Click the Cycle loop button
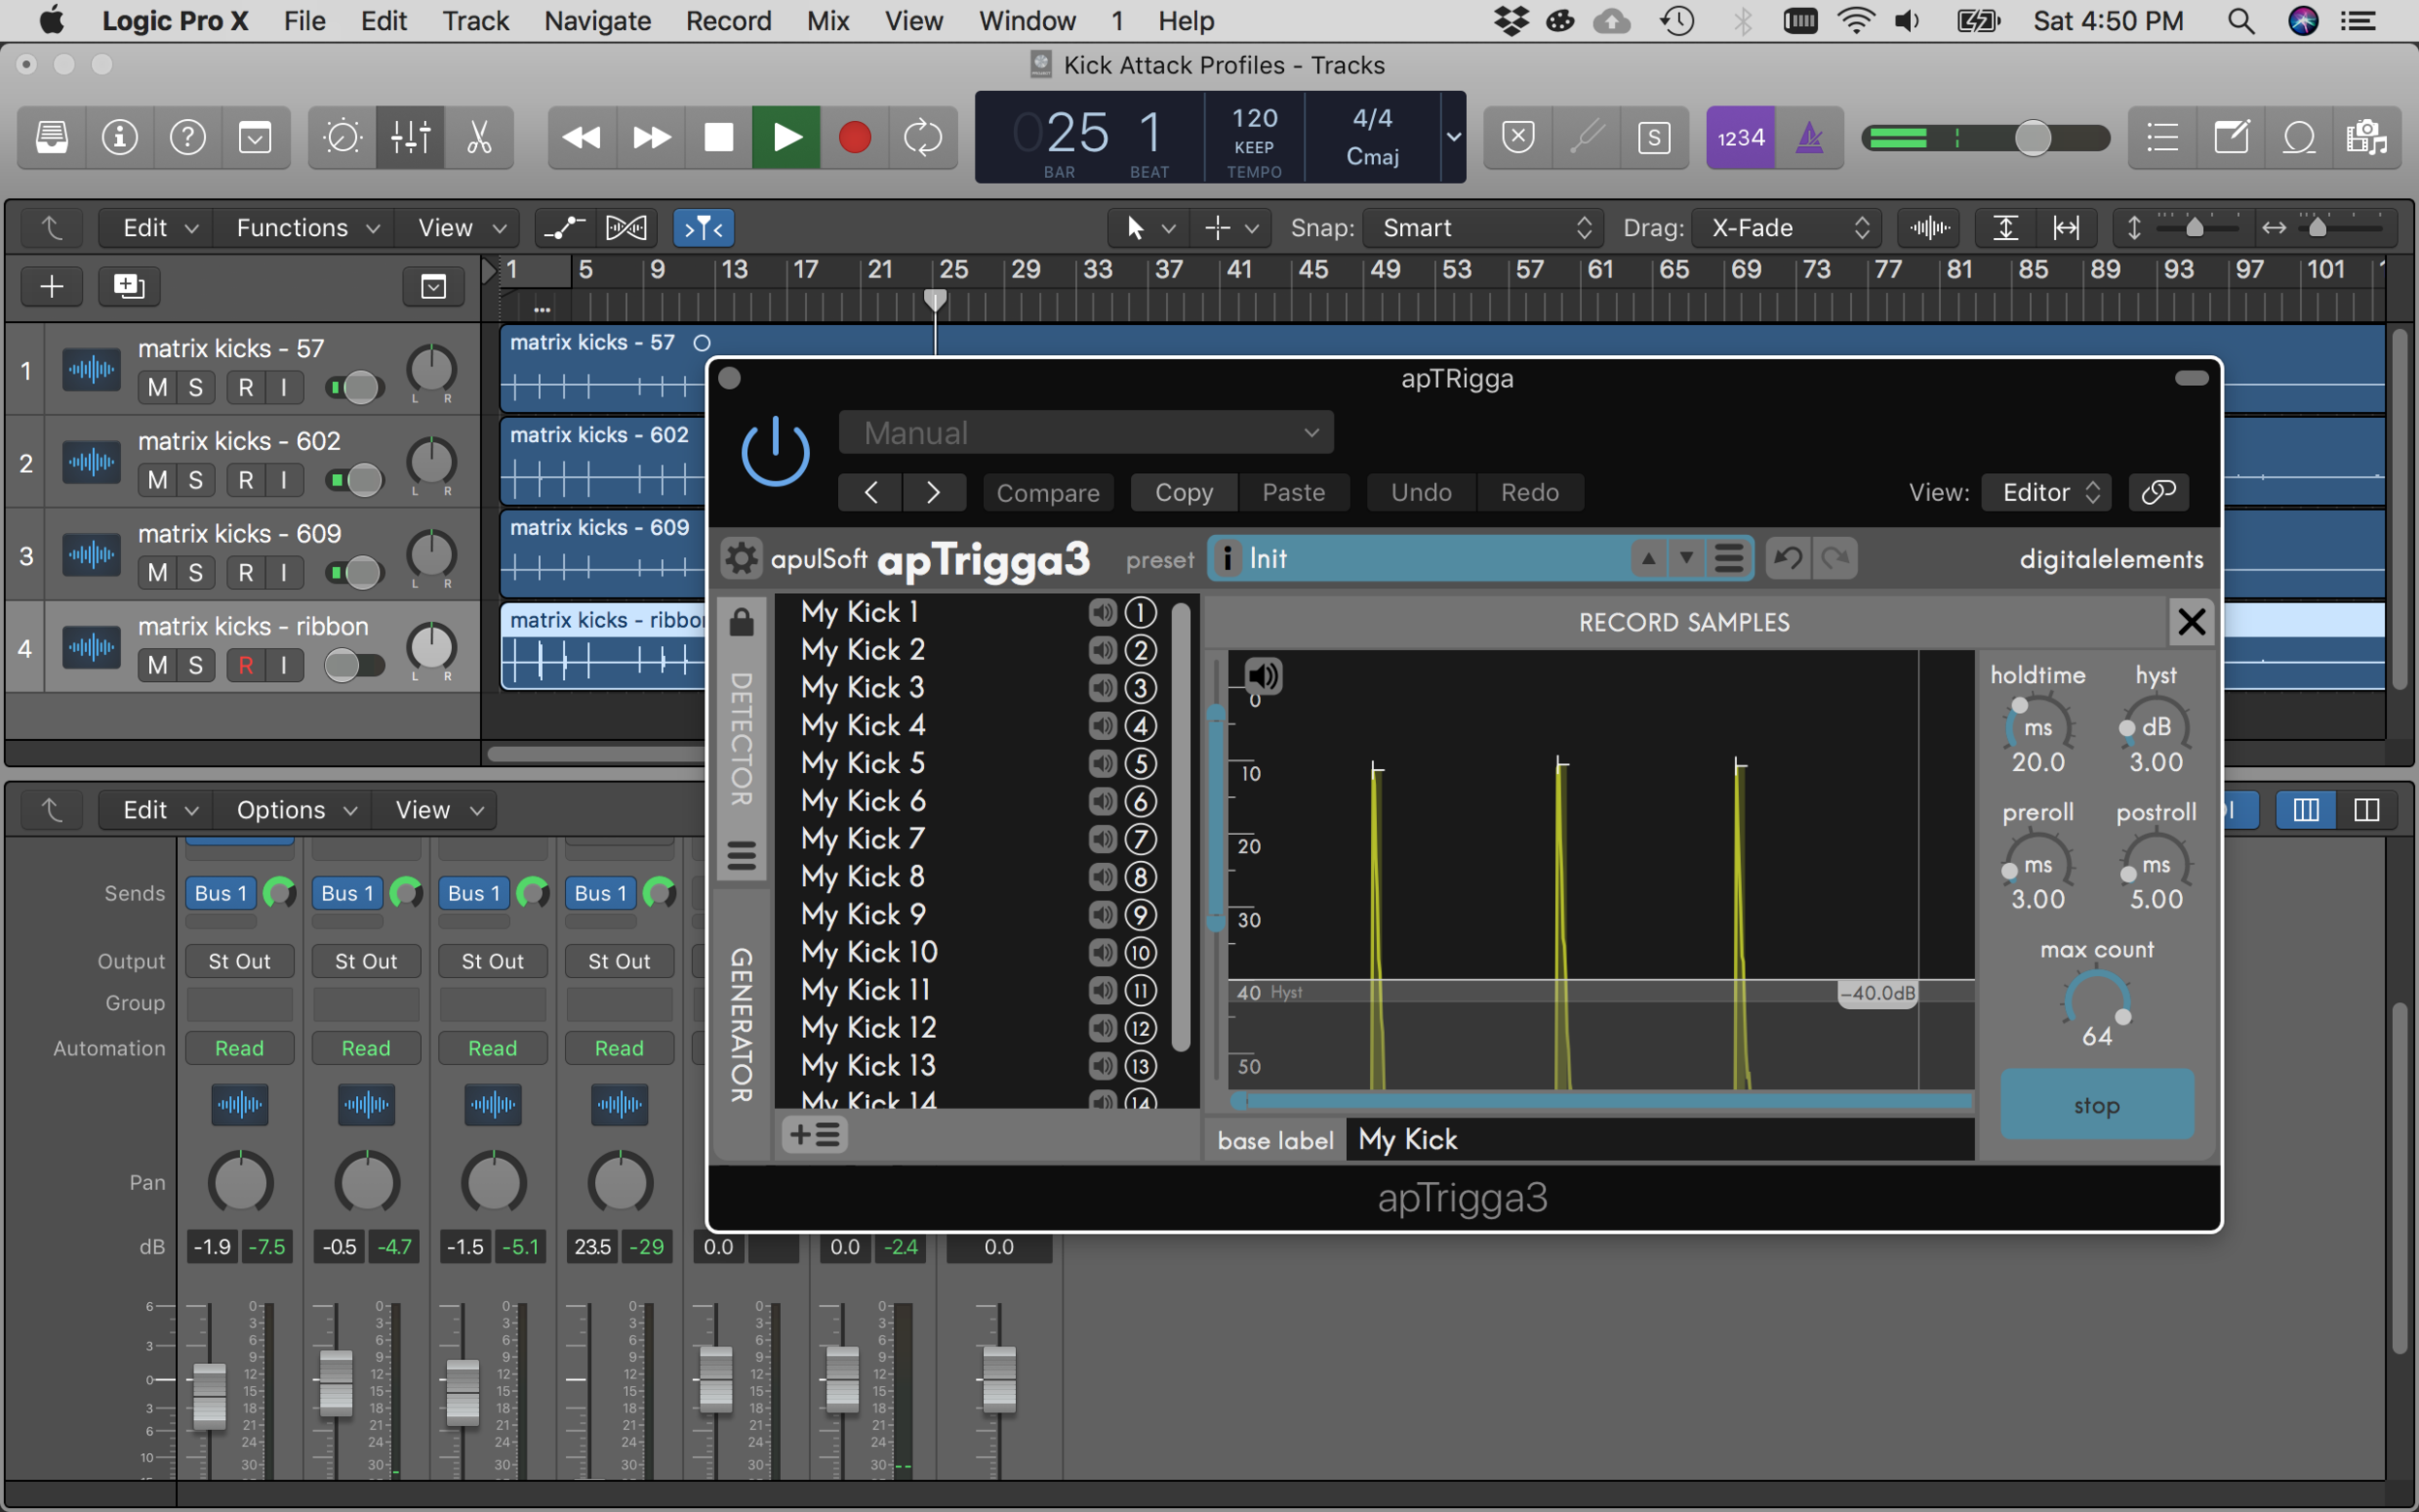This screenshot has height=1512, width=2419. (x=922, y=137)
